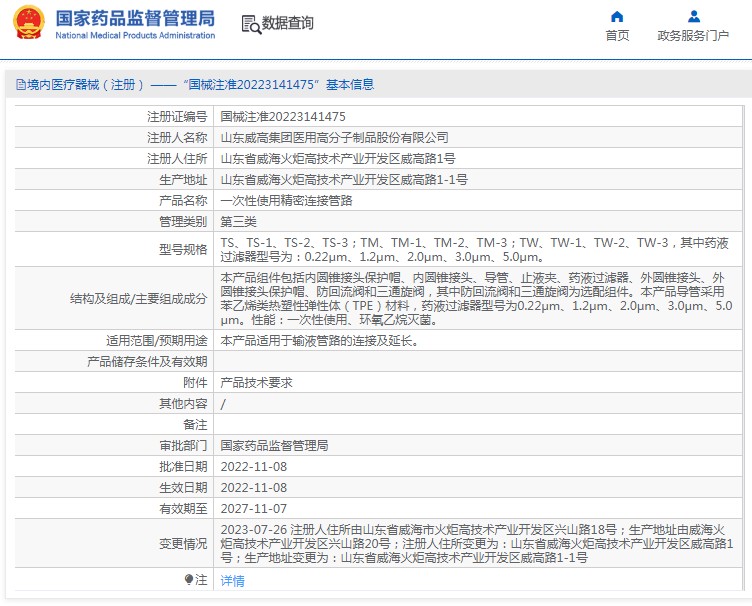Click the 数据查询 heading text

(x=287, y=23)
